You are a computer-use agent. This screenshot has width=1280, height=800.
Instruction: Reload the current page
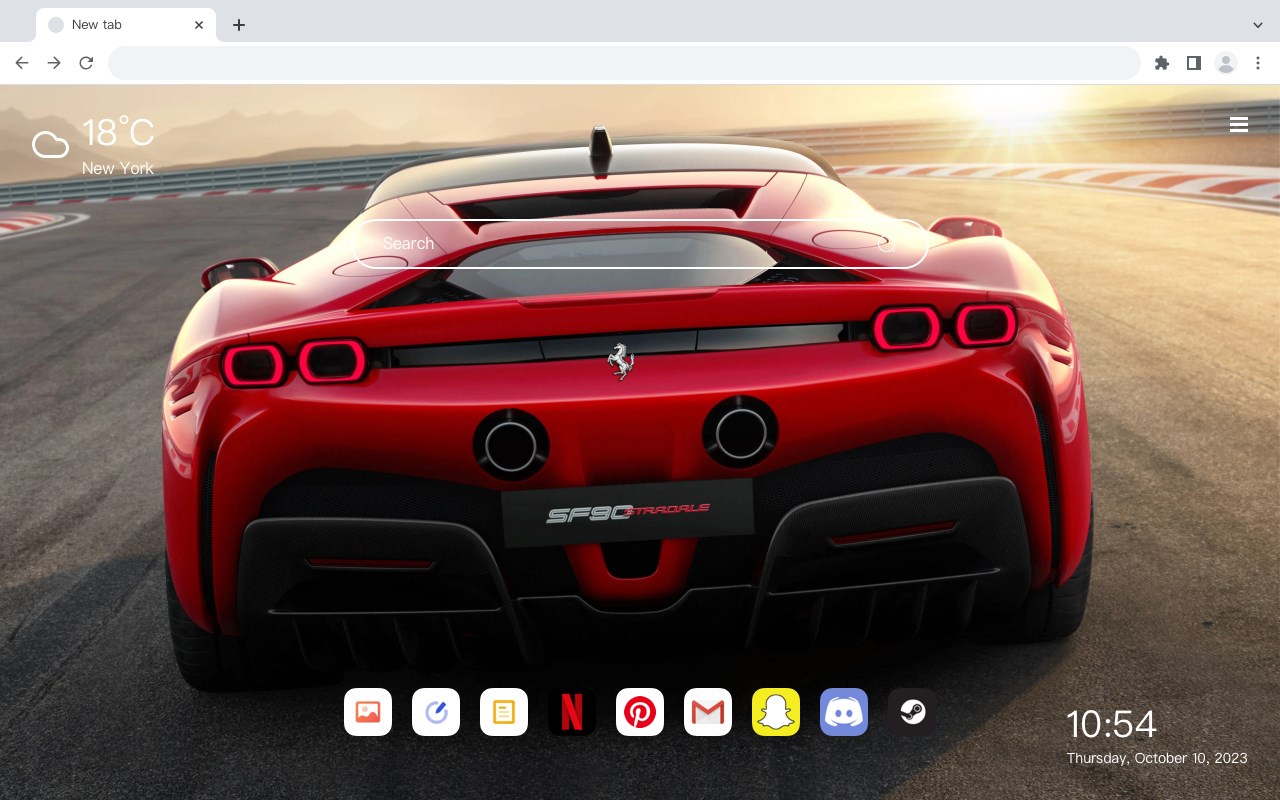pyautogui.click(x=86, y=63)
